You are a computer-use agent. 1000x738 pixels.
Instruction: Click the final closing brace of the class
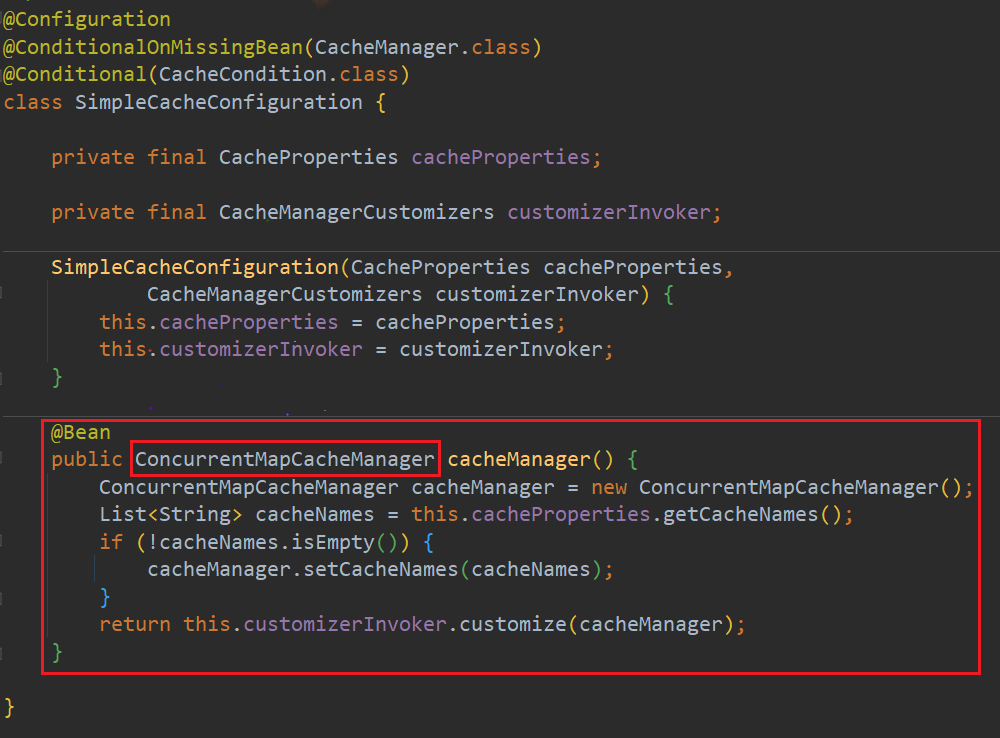[x=9, y=707]
